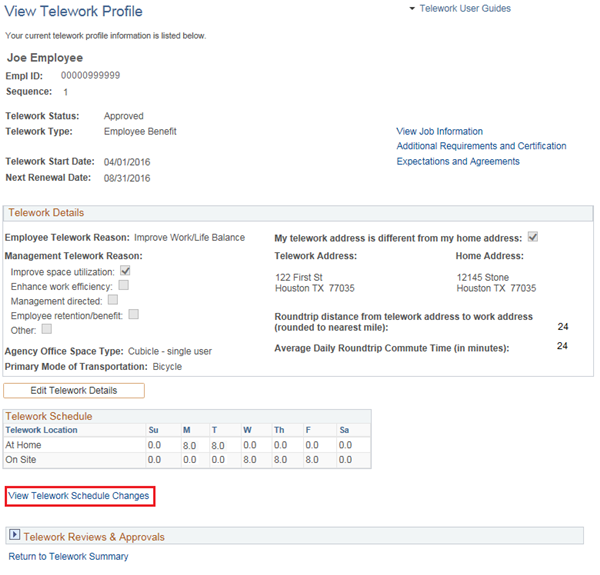Open Additional Requirements and Certification link

click(x=481, y=146)
